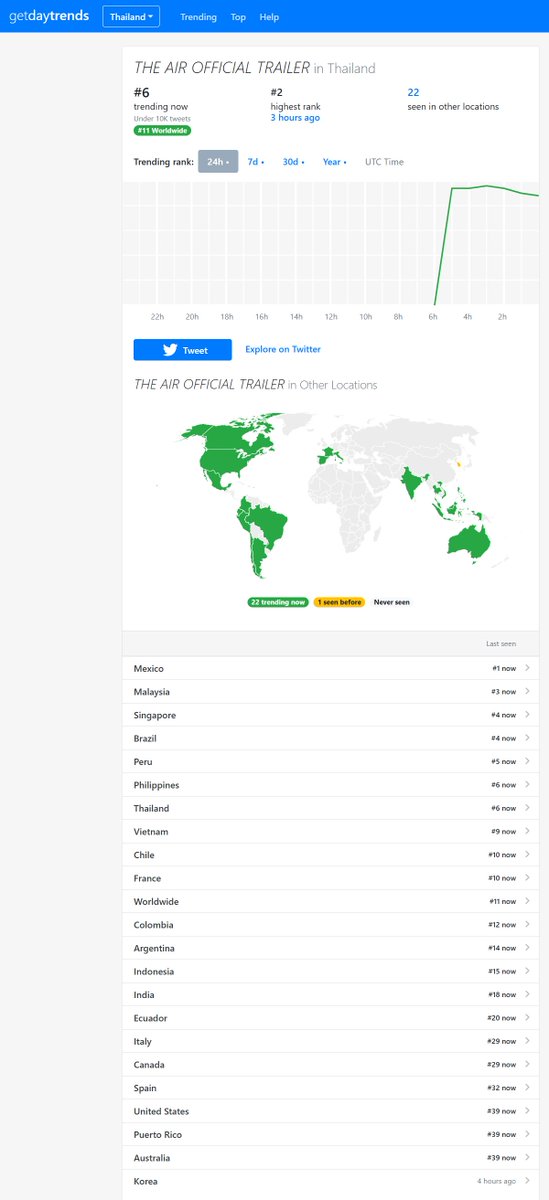
Task: Select the Worldwide list entry
Action: [x=156, y=902]
